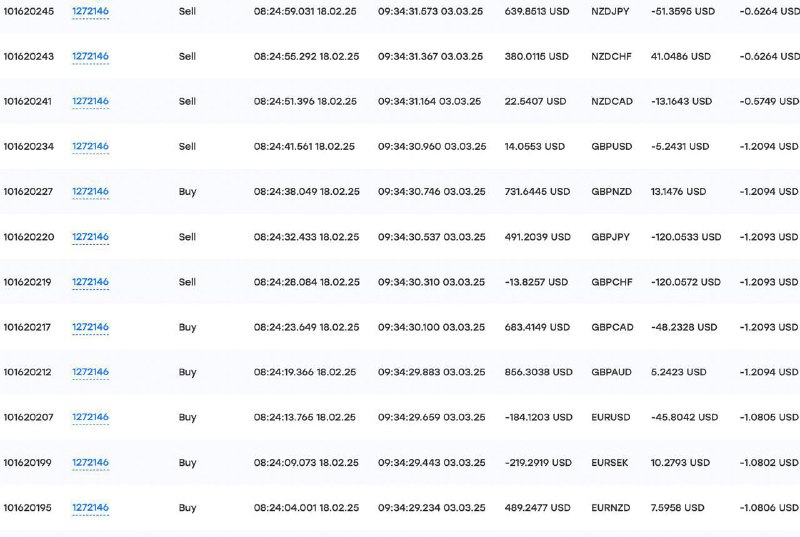Open account link 1272146 in GBPNZD row
Screen dimensions: 800x537
(90, 191)
